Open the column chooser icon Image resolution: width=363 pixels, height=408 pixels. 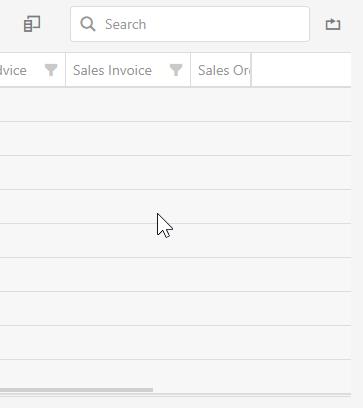tap(32, 24)
